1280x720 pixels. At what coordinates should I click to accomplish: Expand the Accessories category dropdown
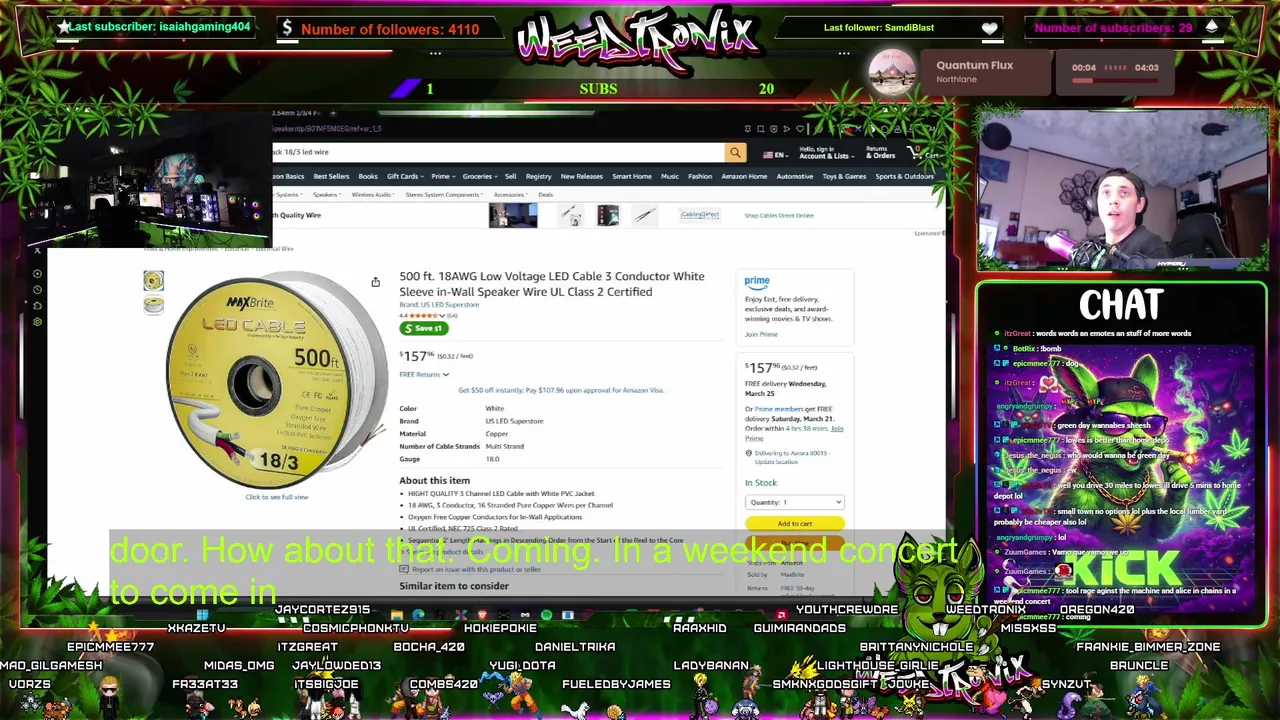click(511, 194)
